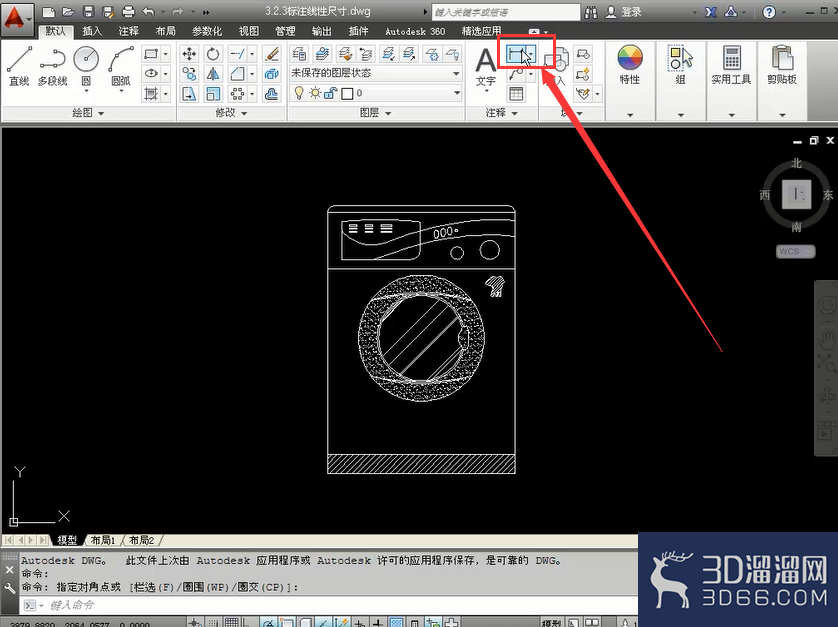This screenshot has height=627, width=838.
Task: Open the Trim tool dropdown arrow
Action: (252, 53)
